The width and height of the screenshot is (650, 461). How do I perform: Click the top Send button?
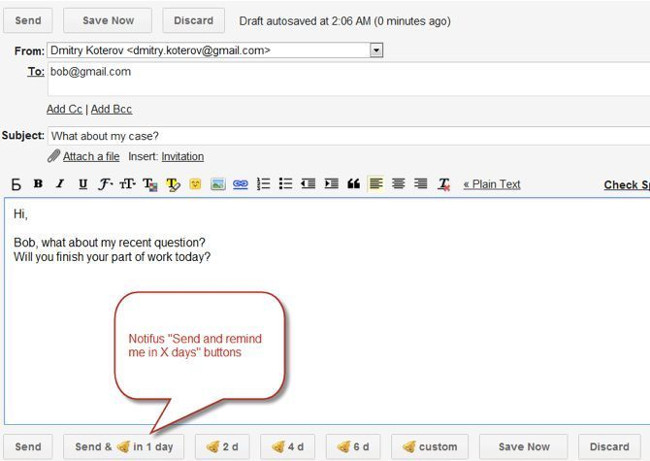(28, 20)
